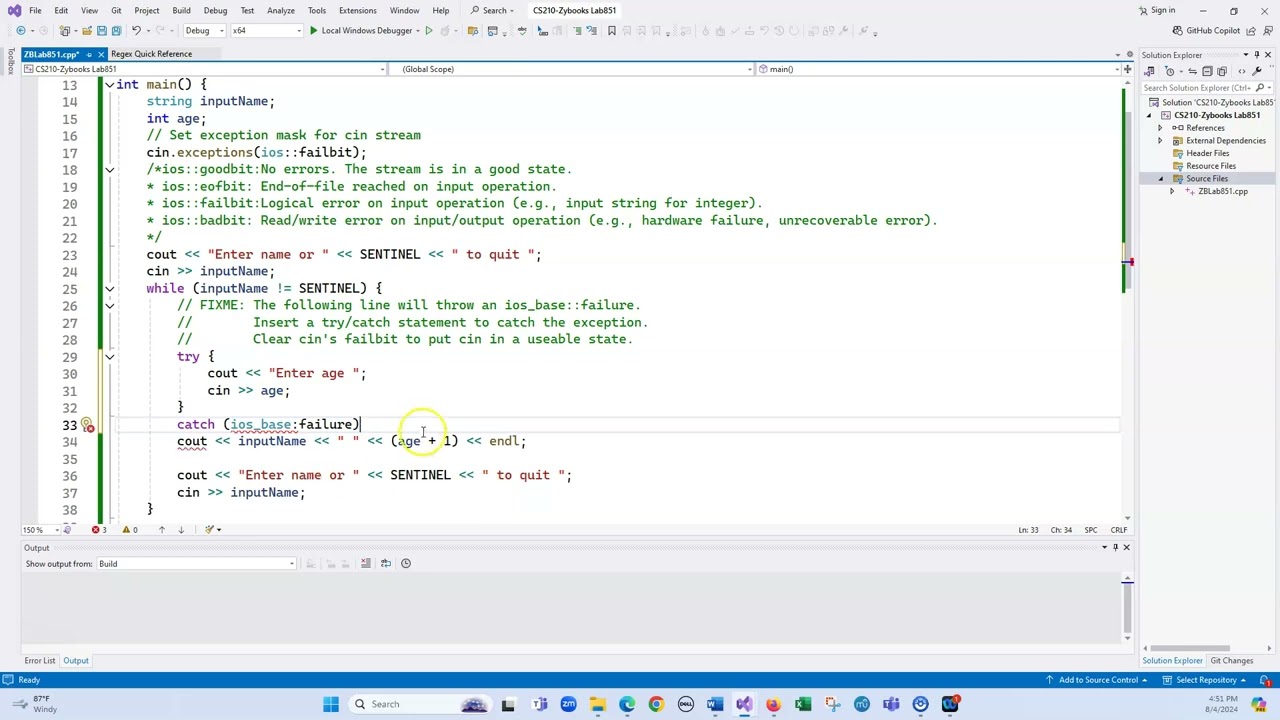
Task: Select the Resource Files folder
Action: [1210, 166]
